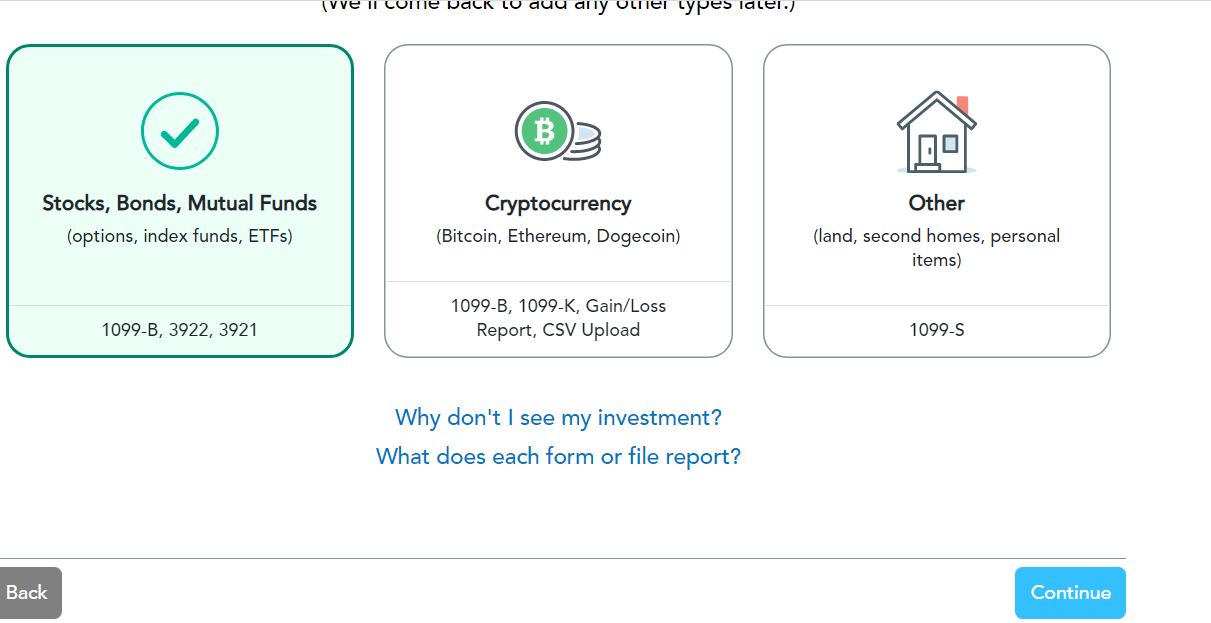Select the Cryptocurrency investment type heading
Image resolution: width=1211 pixels, height=623 pixels.
[x=558, y=204]
